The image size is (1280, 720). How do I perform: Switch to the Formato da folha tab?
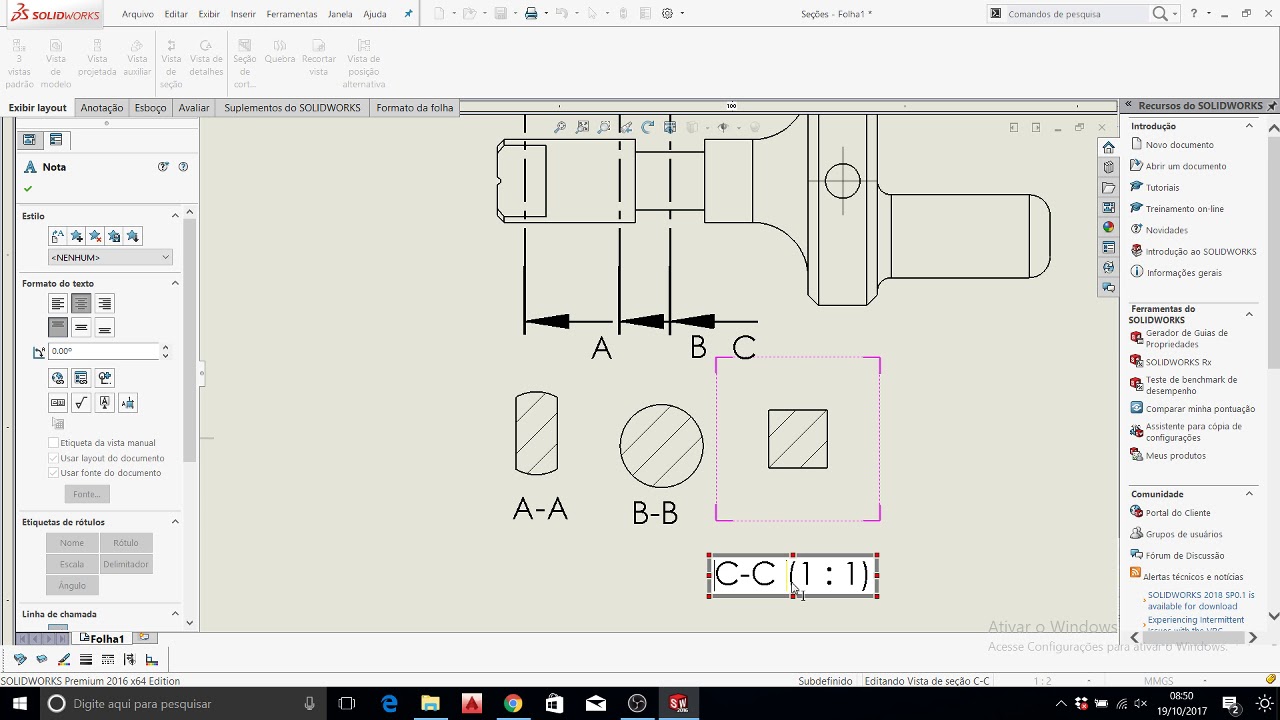pos(415,108)
